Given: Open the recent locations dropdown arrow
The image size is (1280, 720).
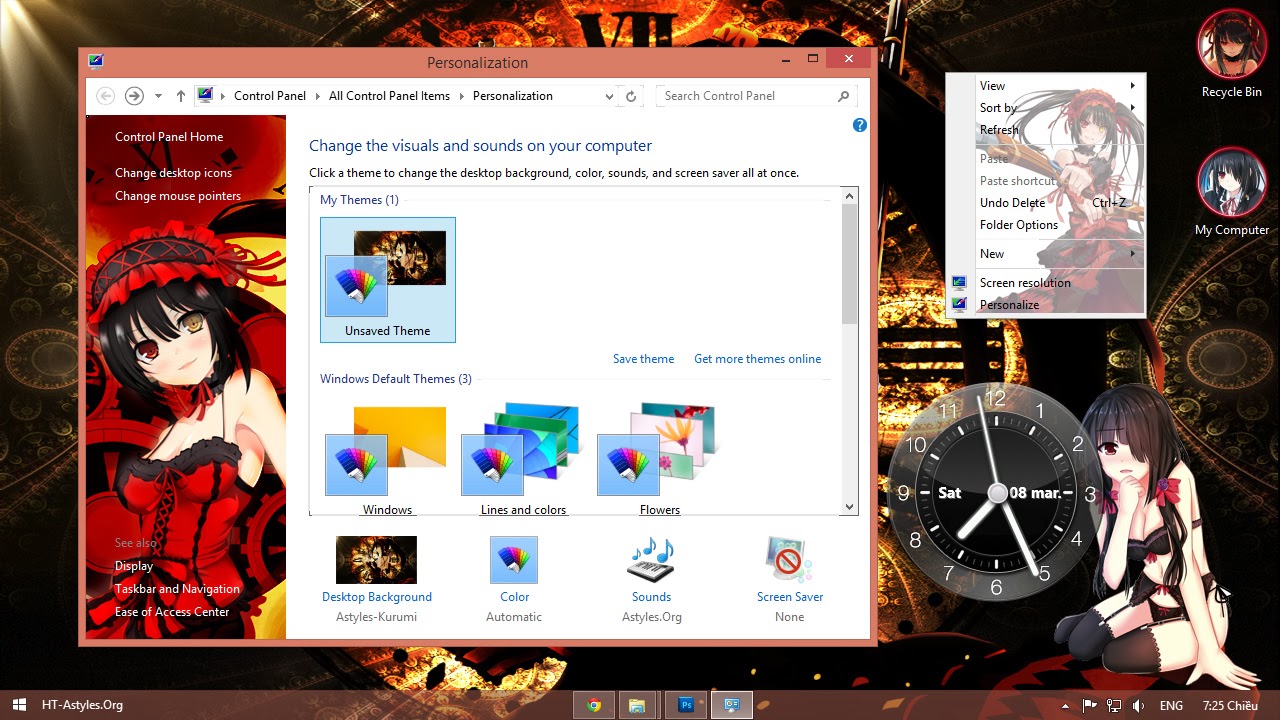Looking at the screenshot, I should point(158,96).
